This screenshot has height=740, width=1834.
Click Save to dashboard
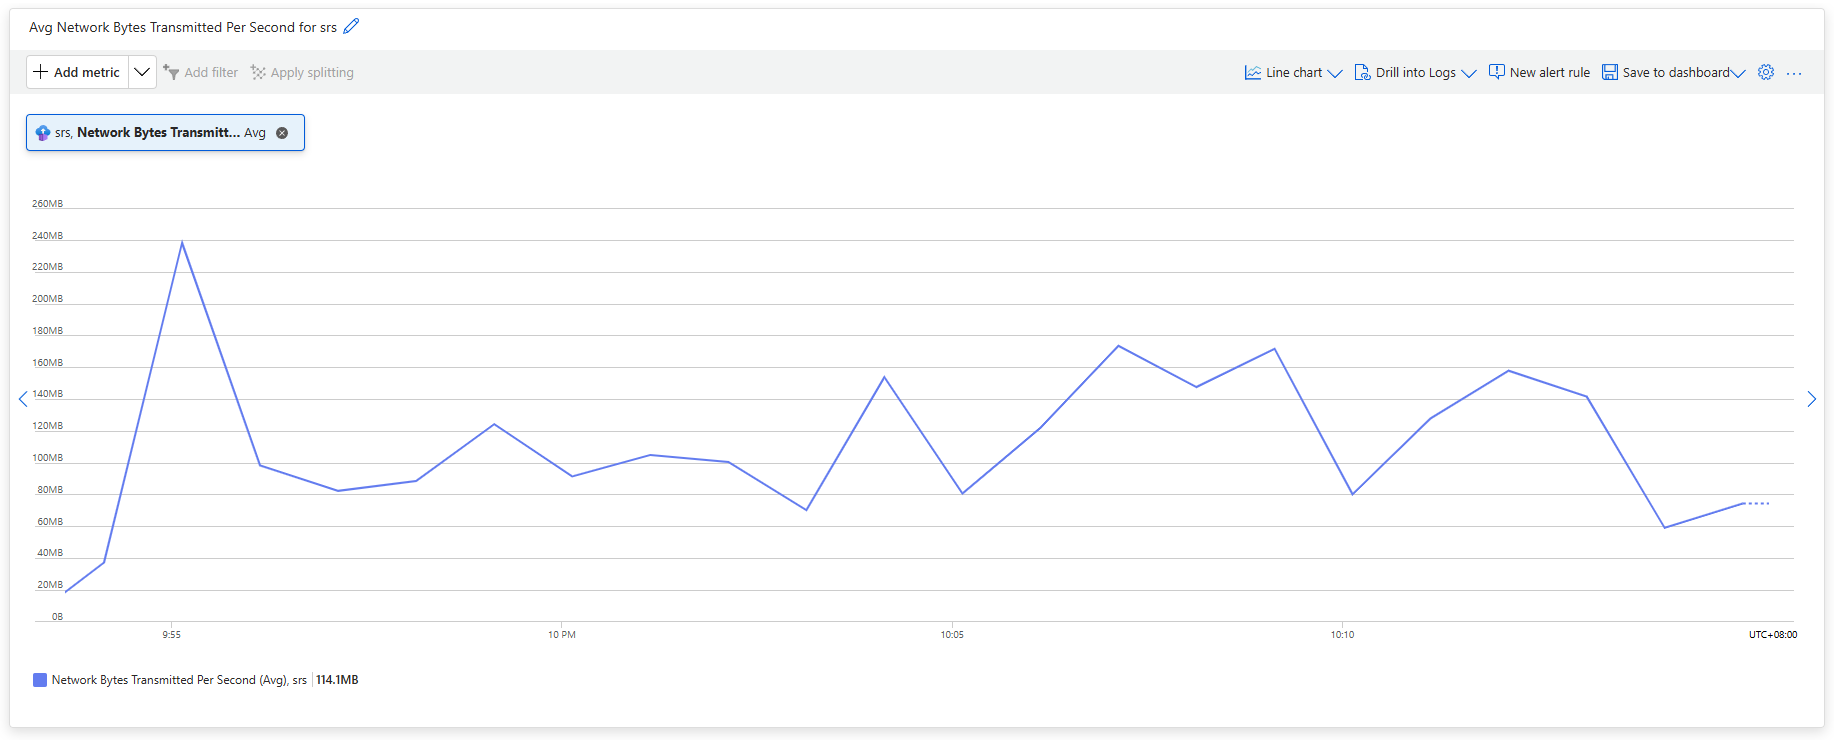coord(1666,72)
